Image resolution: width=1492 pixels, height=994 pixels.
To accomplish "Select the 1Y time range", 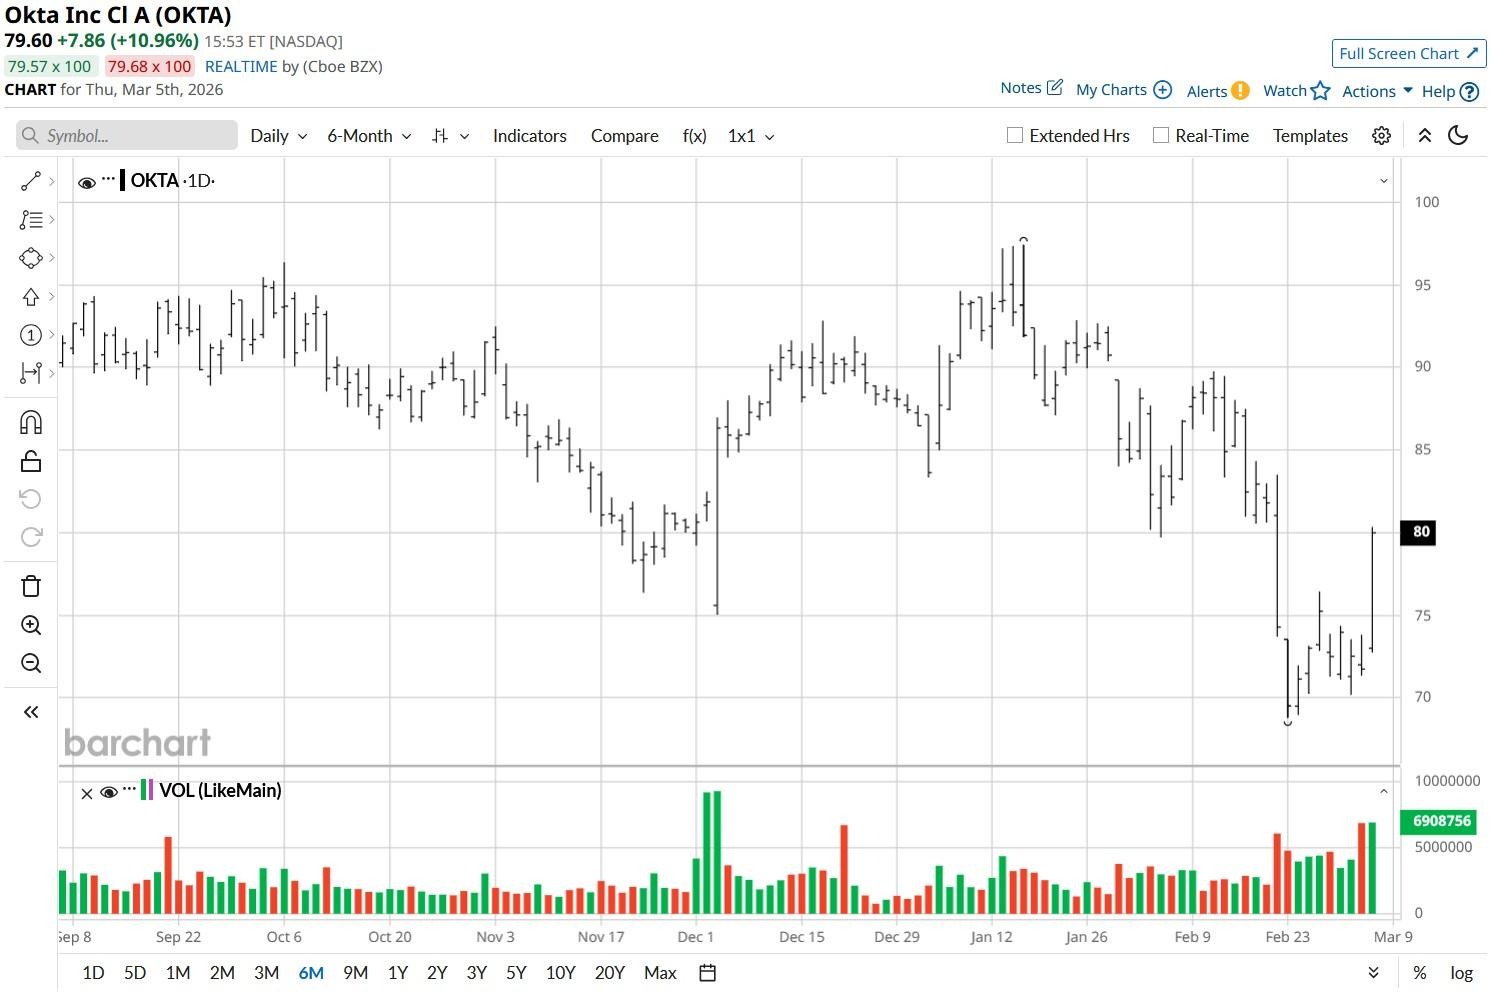I will tap(397, 973).
